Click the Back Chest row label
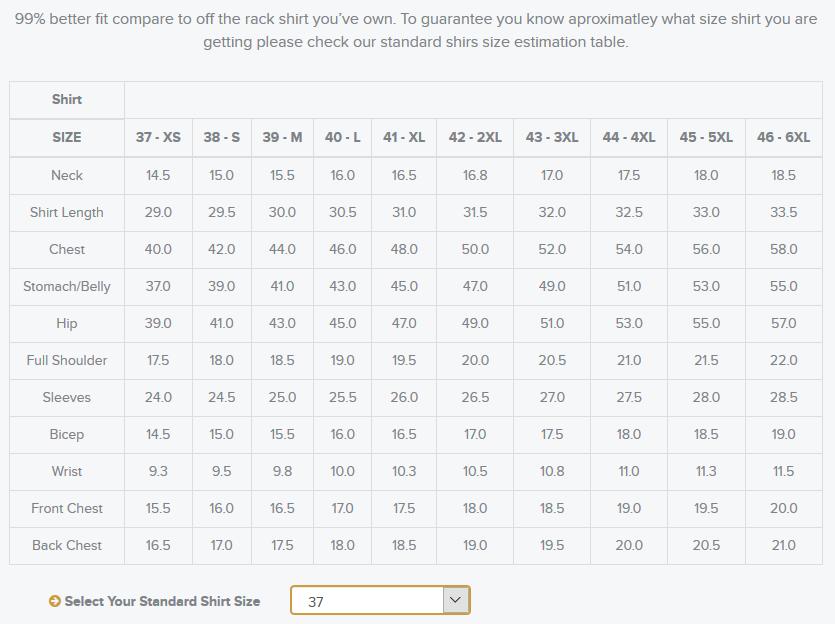The width and height of the screenshot is (835, 624). click(67, 545)
